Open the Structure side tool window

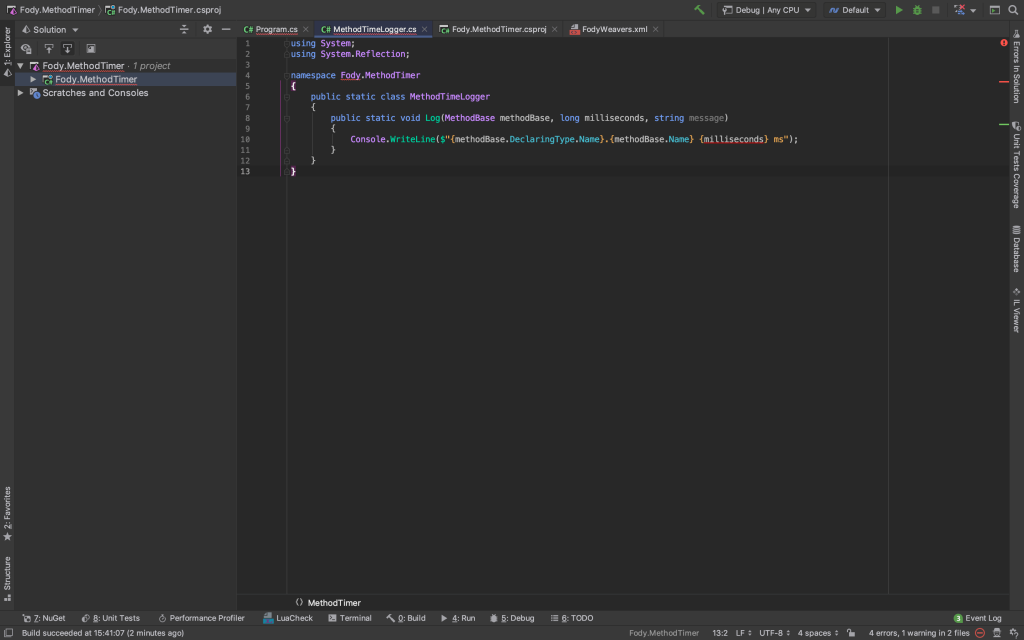[x=7, y=578]
